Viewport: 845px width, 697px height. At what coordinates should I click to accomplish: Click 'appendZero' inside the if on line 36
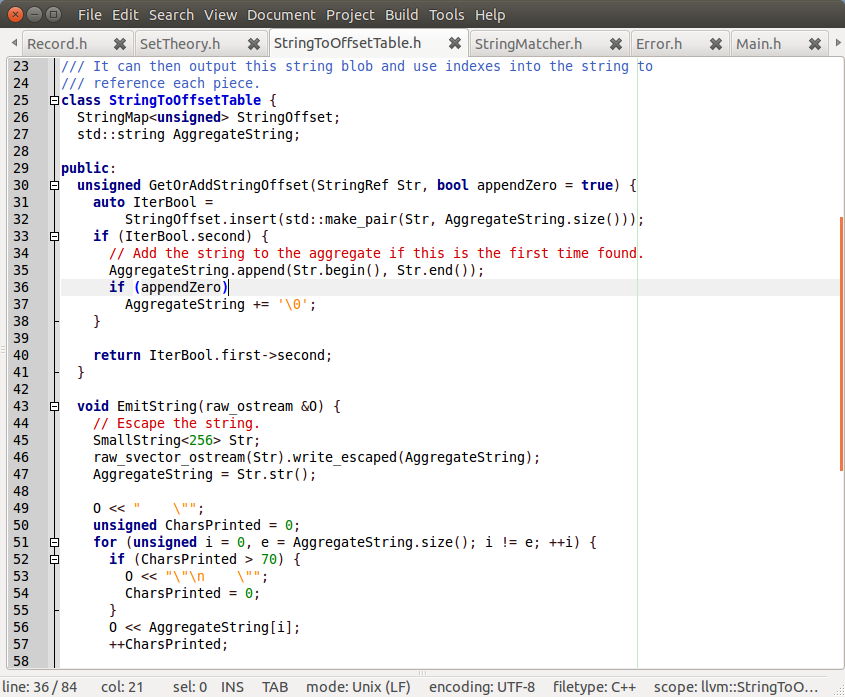(181, 287)
